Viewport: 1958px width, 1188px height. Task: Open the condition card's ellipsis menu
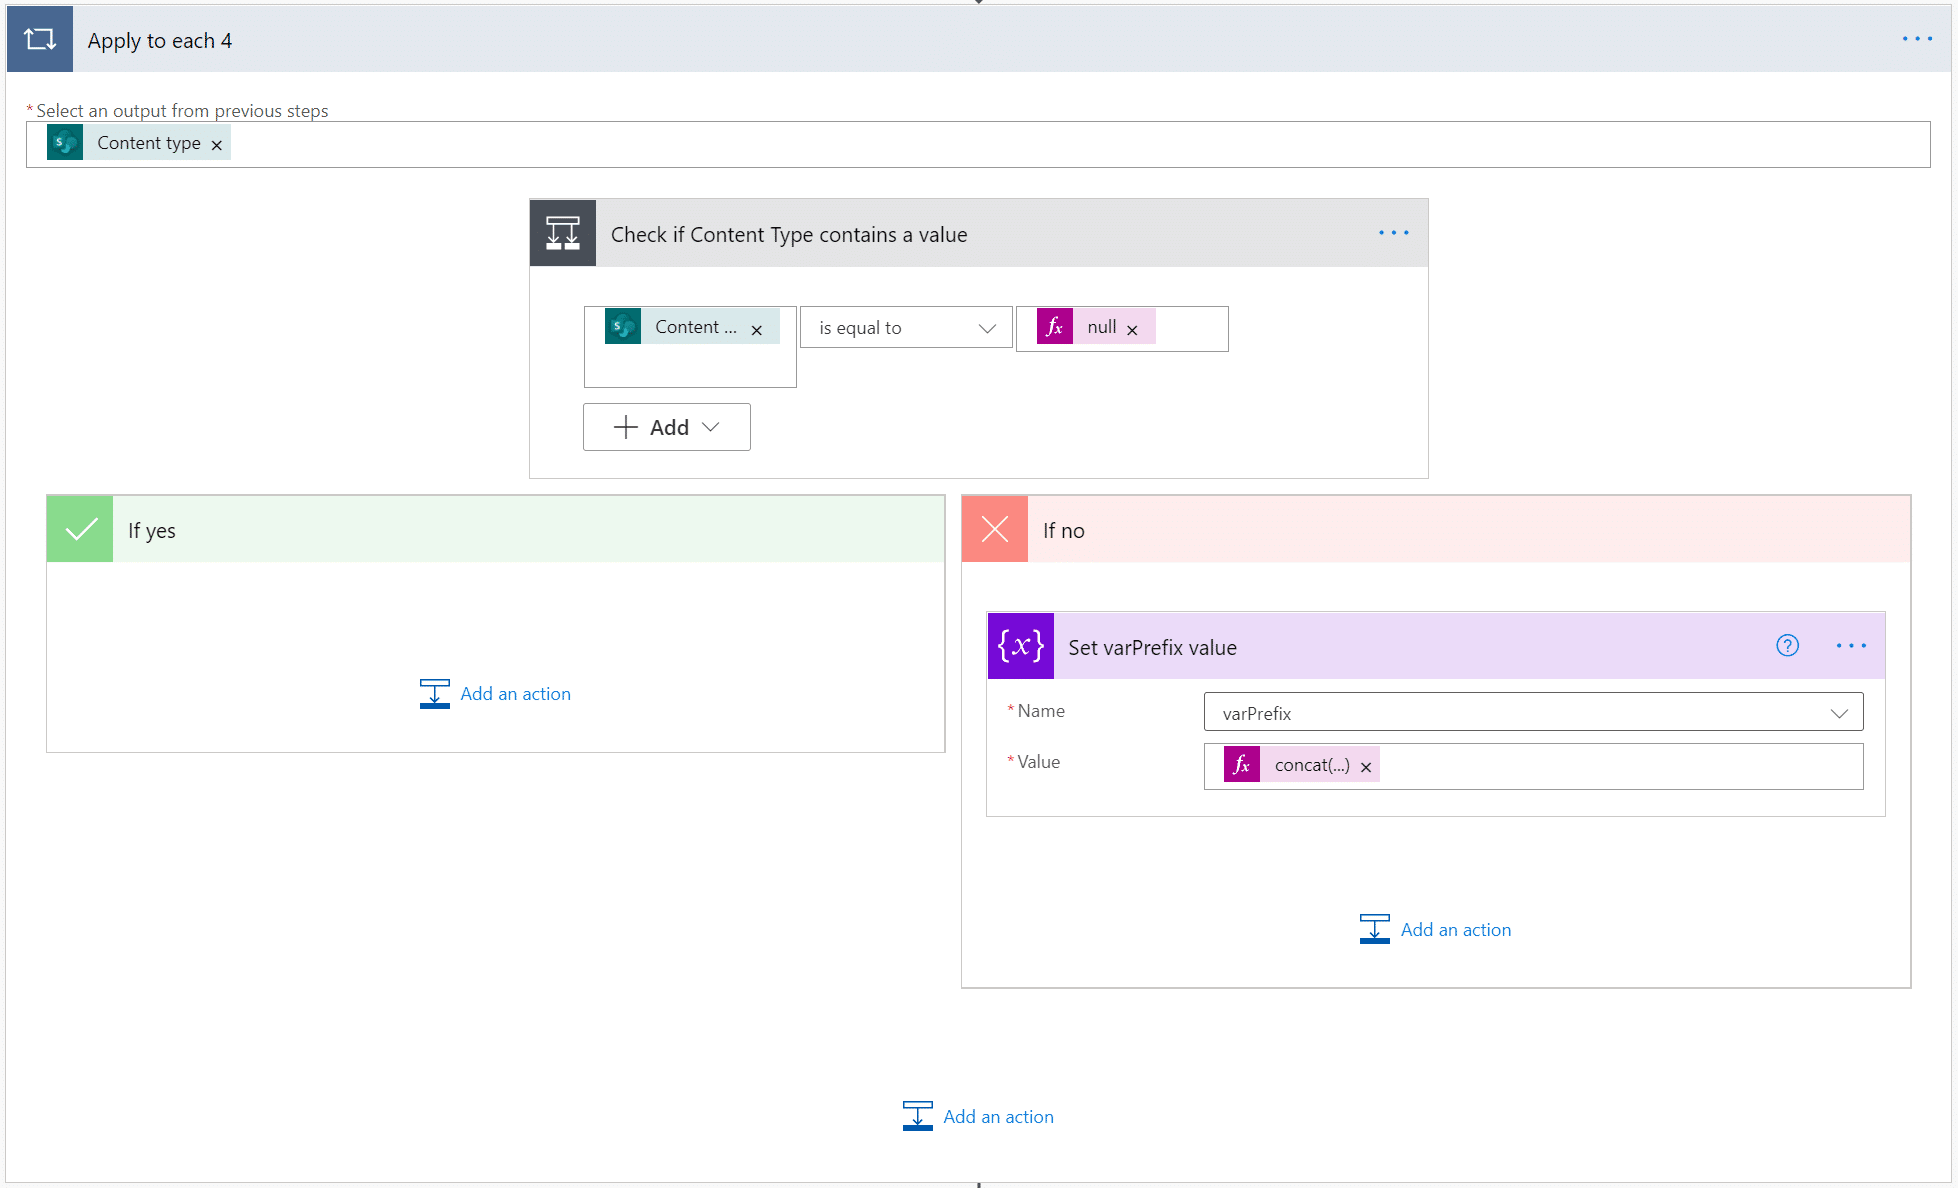[1393, 233]
